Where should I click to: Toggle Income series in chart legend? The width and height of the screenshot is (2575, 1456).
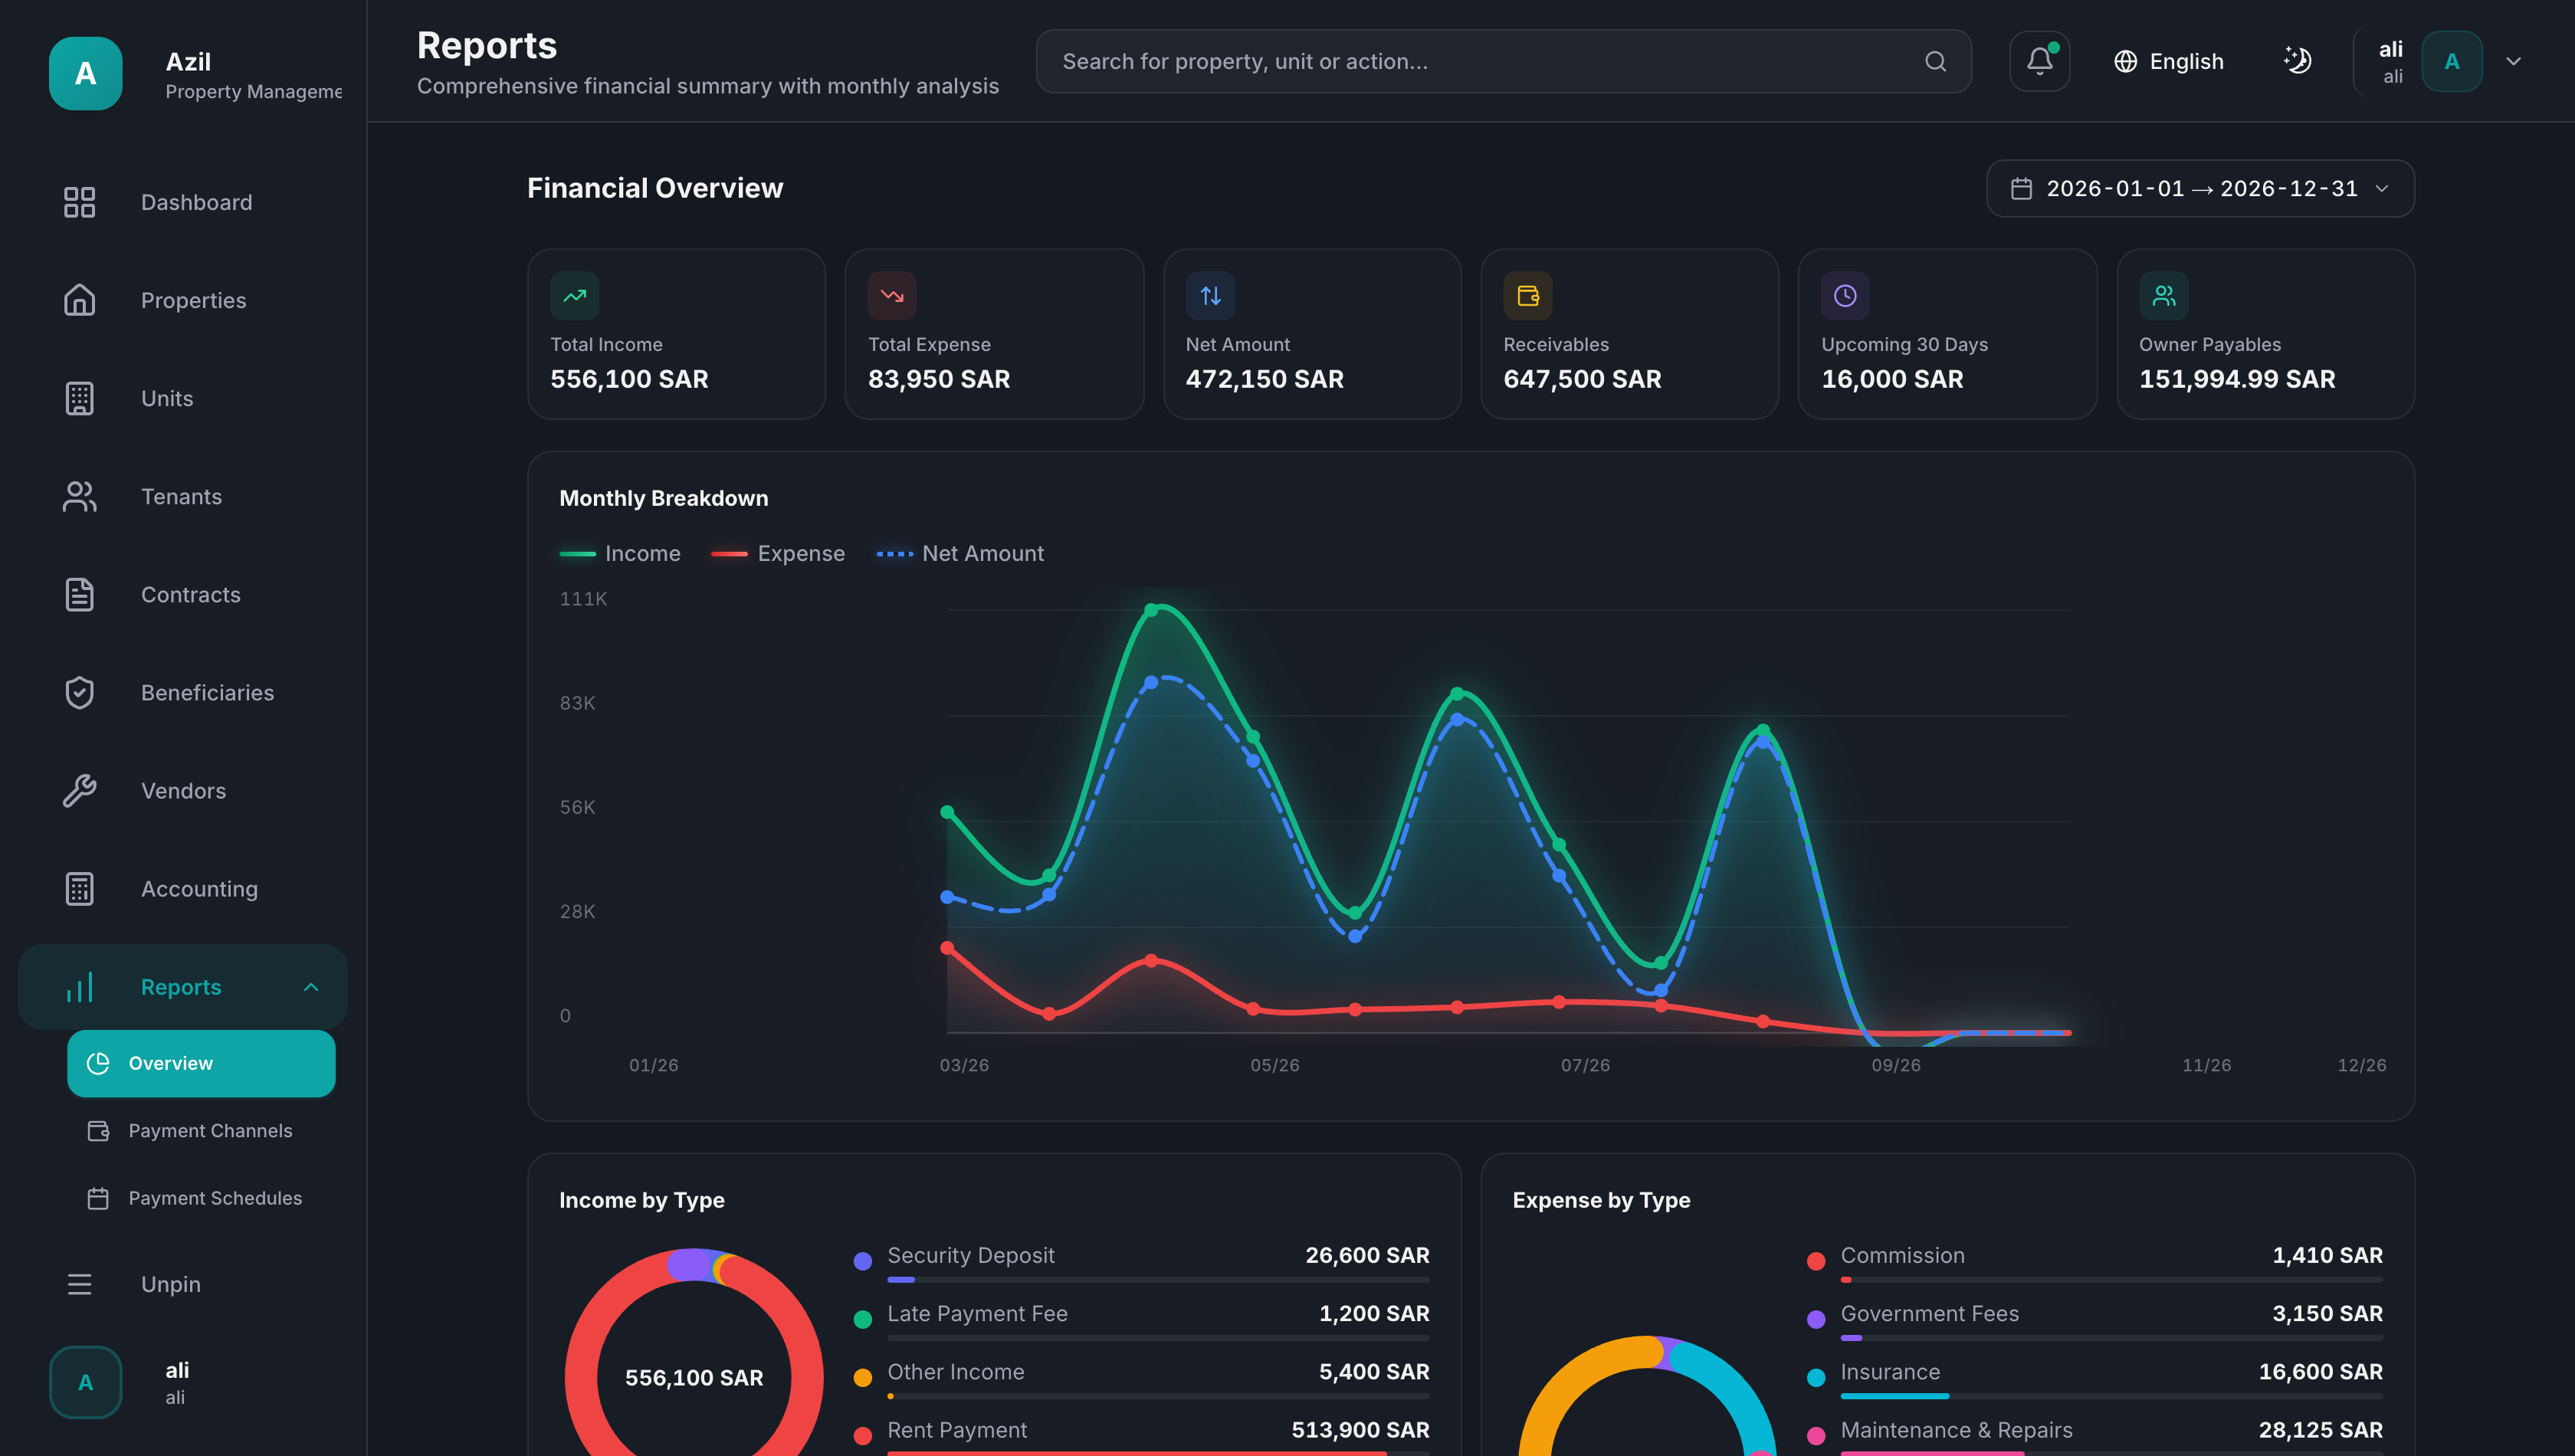click(620, 553)
